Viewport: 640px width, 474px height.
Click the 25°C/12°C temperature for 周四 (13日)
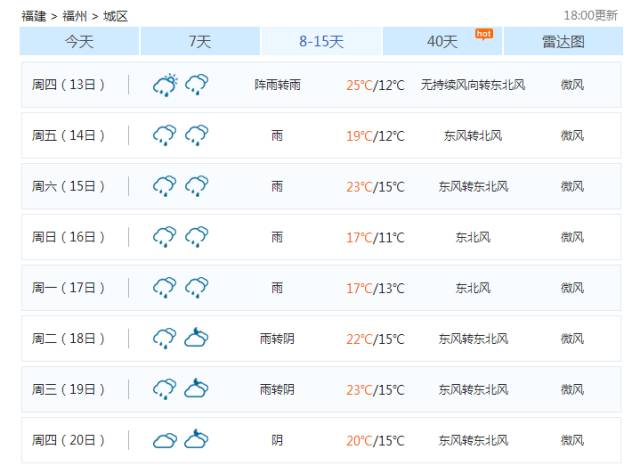pyautogui.click(x=375, y=85)
